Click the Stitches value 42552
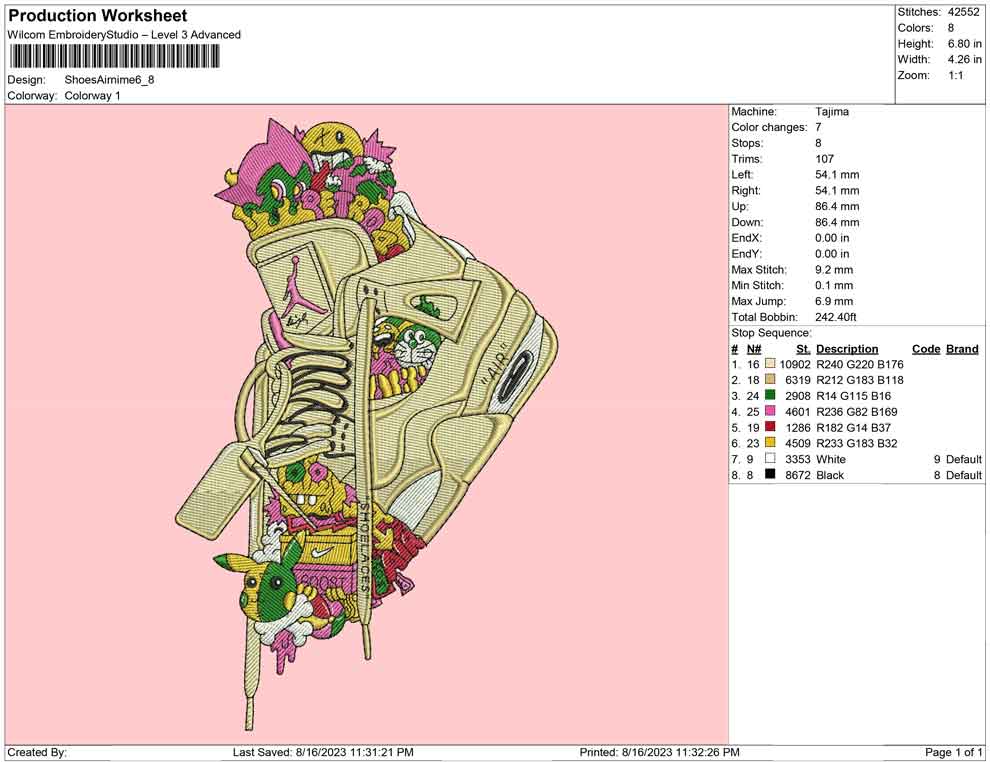The height and width of the screenshot is (762, 990). pos(965,12)
